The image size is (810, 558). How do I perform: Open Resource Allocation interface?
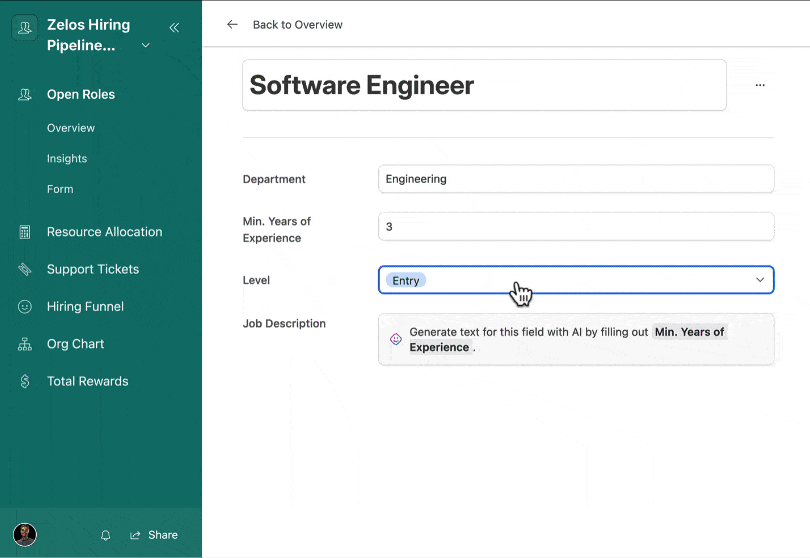104,232
